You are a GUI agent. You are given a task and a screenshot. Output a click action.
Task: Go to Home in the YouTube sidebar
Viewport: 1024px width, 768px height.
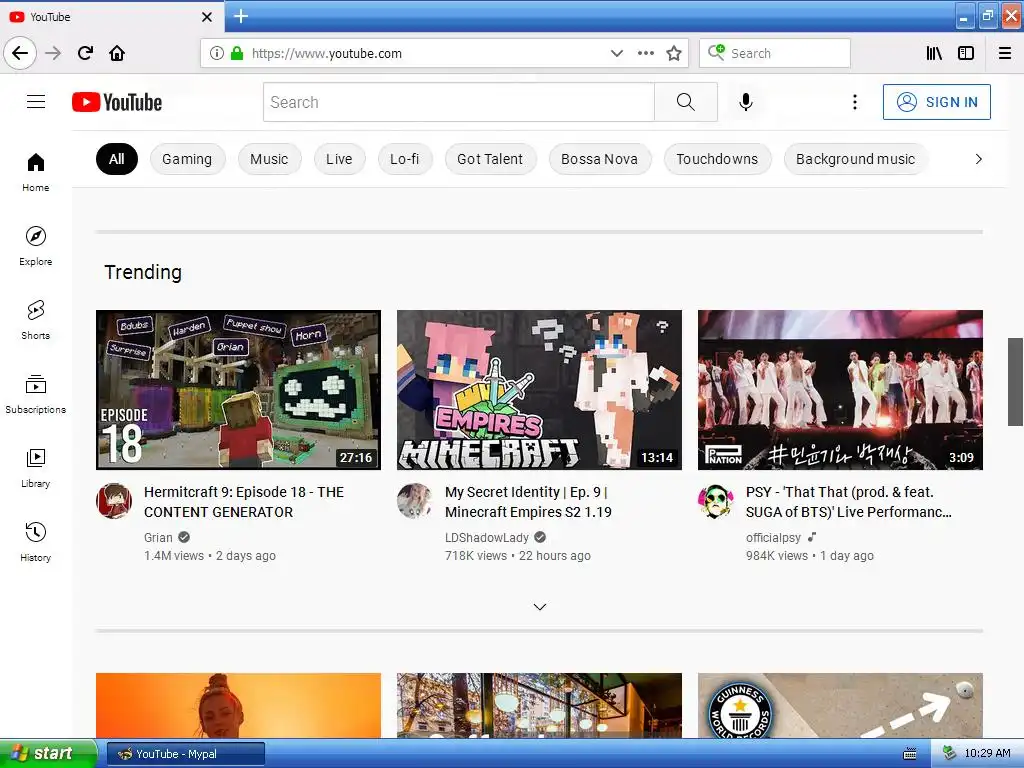(36, 172)
